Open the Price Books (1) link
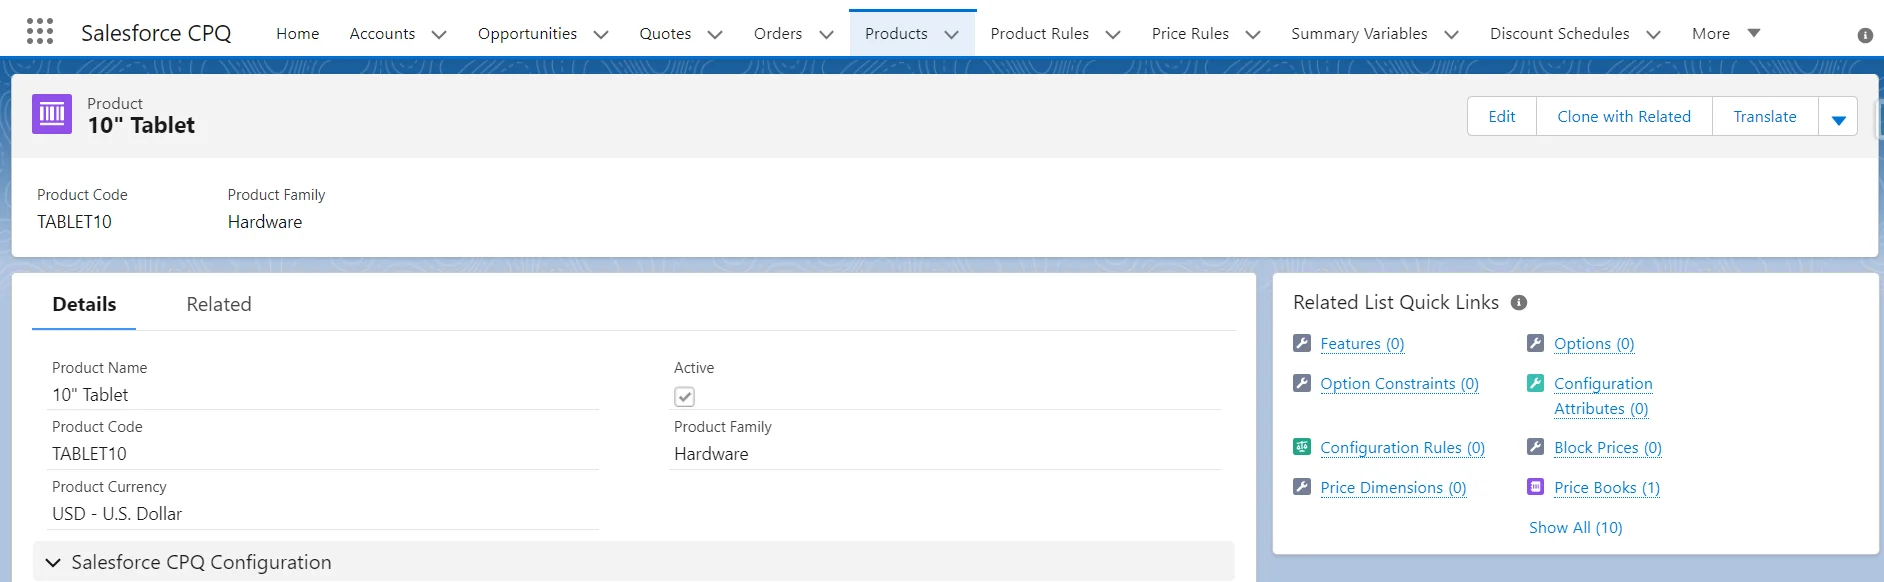The width and height of the screenshot is (1884, 582). click(1607, 488)
